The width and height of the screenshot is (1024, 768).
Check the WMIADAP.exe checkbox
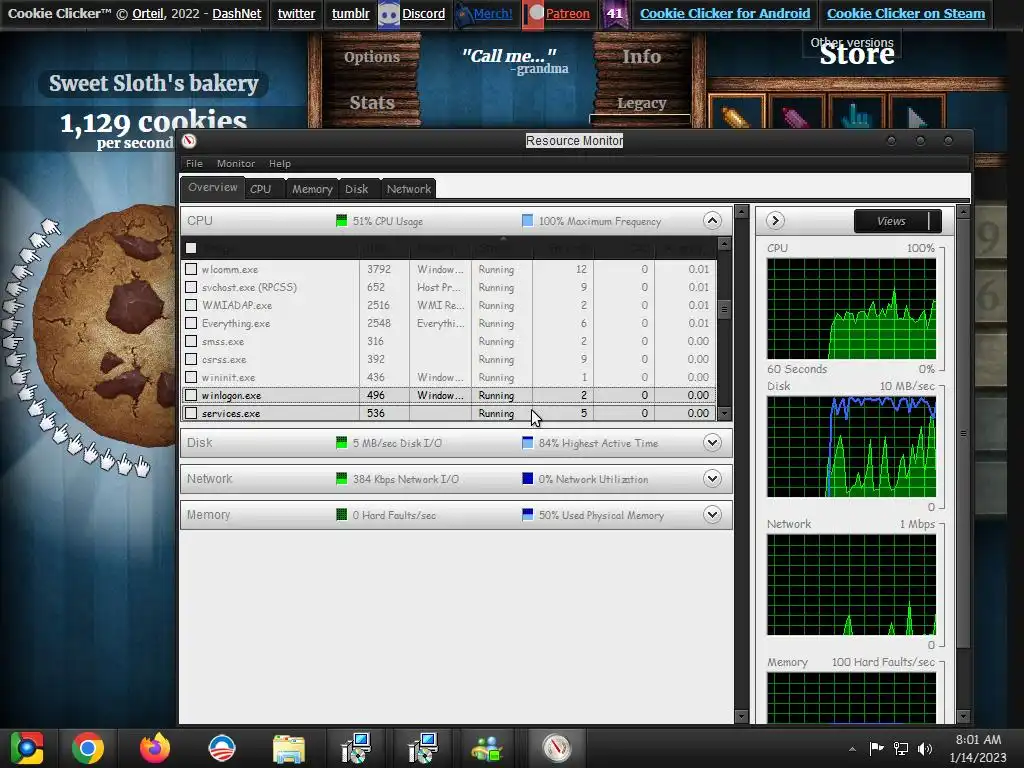(191, 305)
